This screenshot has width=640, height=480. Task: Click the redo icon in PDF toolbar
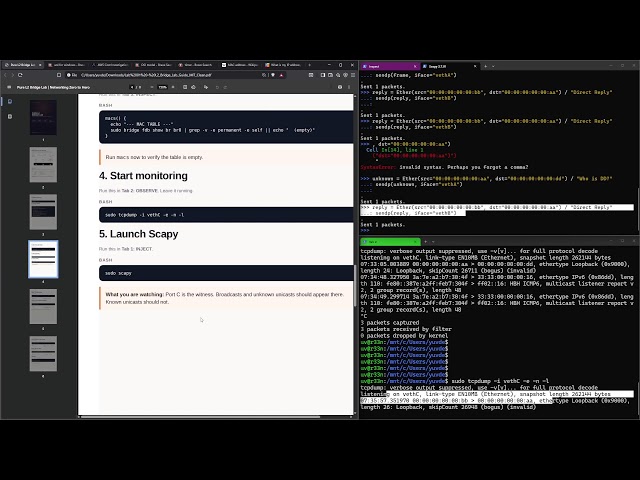tap(225, 87)
